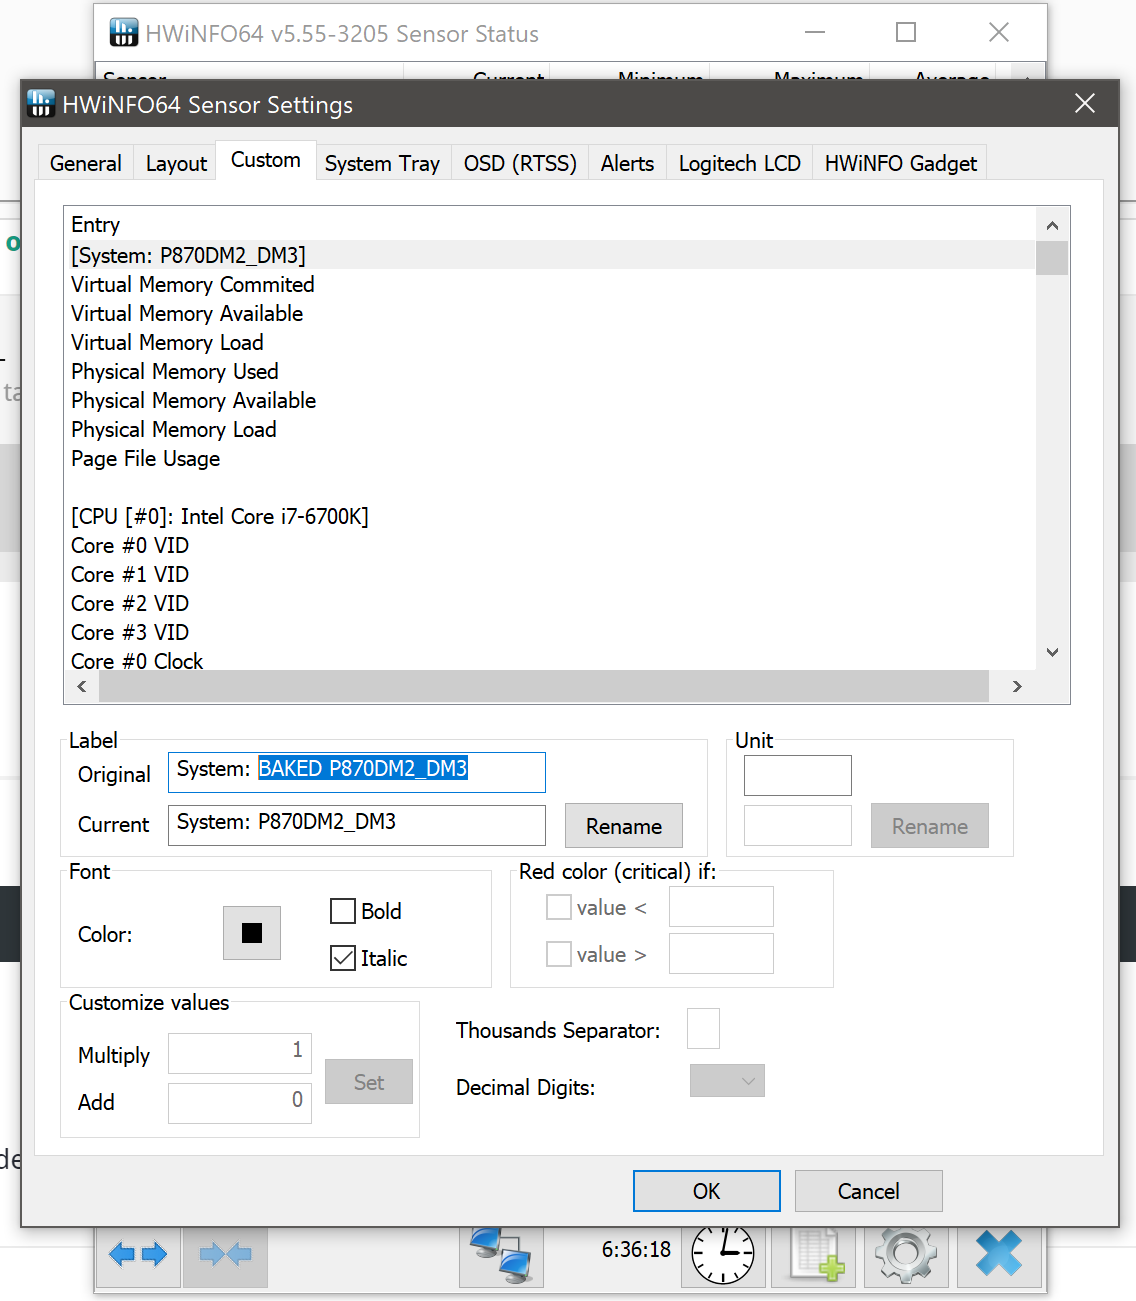Open the network computers remote icon
The width and height of the screenshot is (1136, 1301).
pyautogui.click(x=502, y=1255)
